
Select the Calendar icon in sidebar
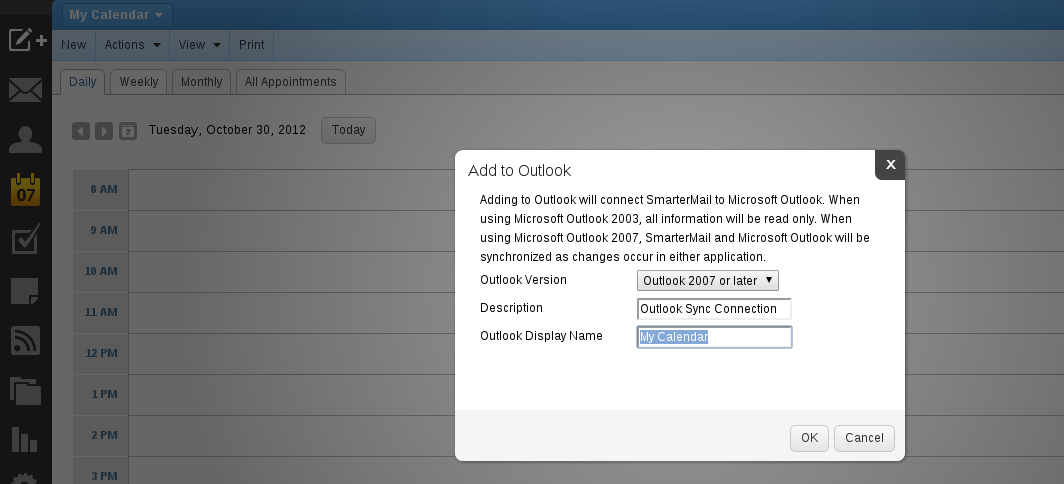[26, 189]
